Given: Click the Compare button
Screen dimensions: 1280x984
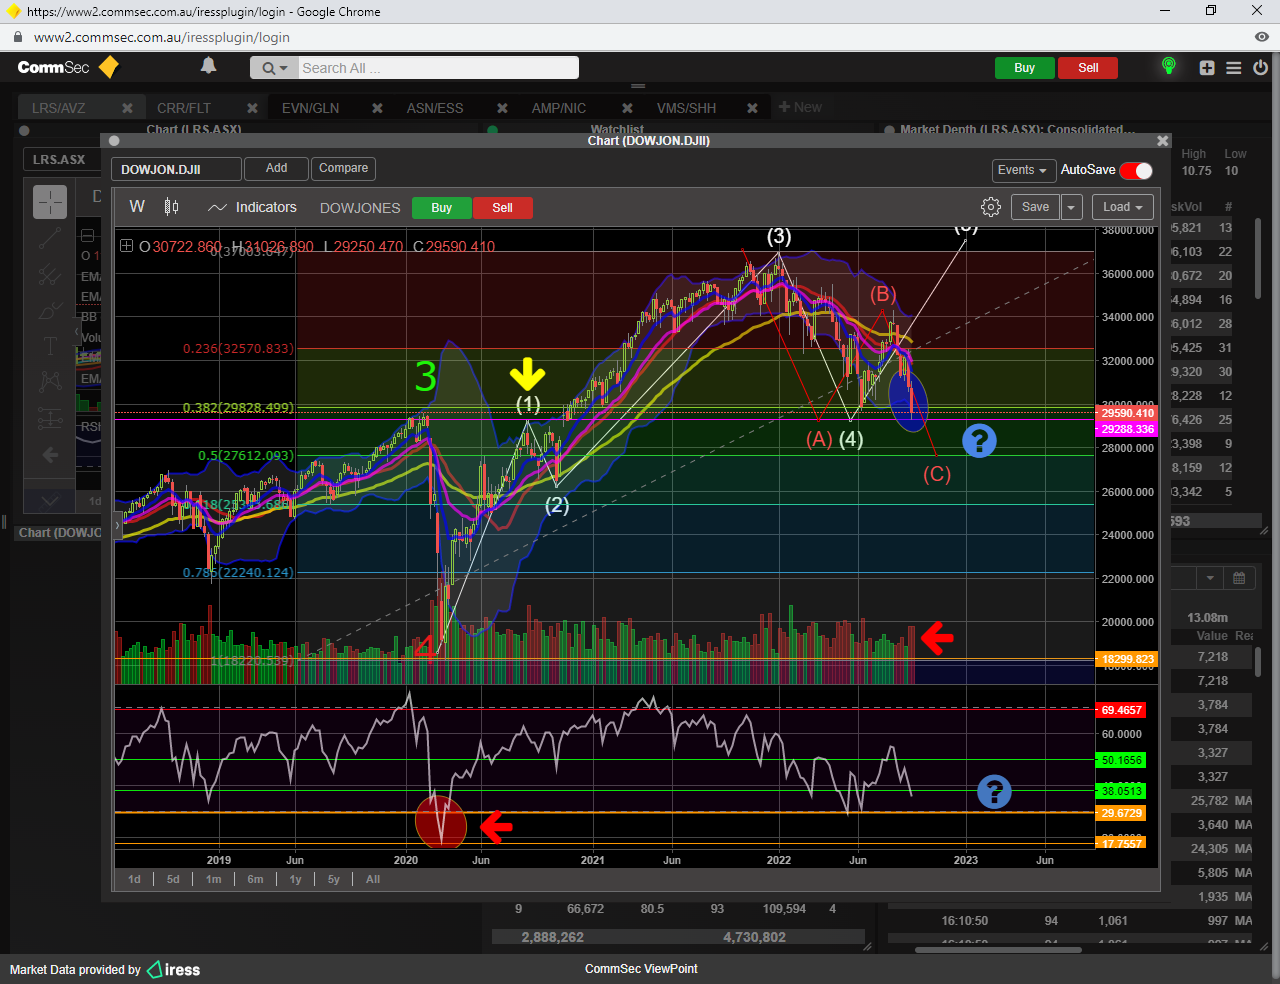Looking at the screenshot, I should click(343, 169).
